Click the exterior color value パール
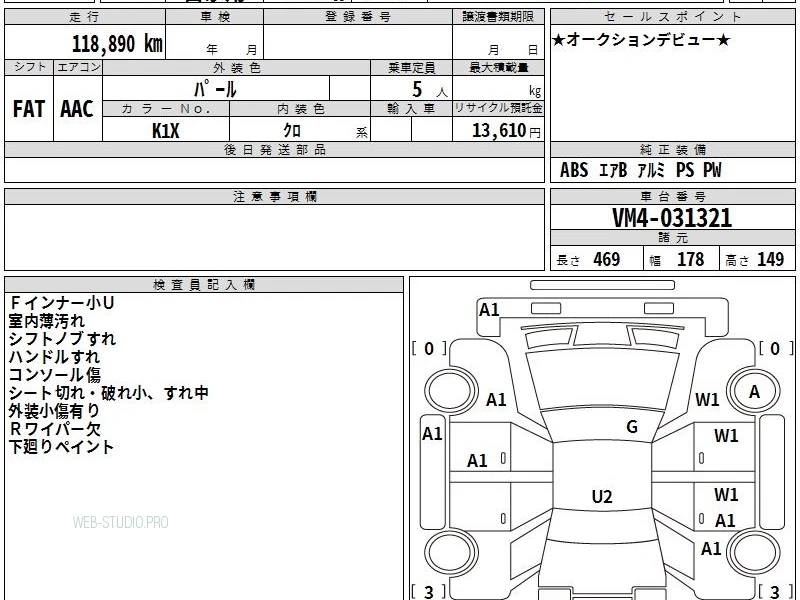800x600 pixels. (215, 89)
